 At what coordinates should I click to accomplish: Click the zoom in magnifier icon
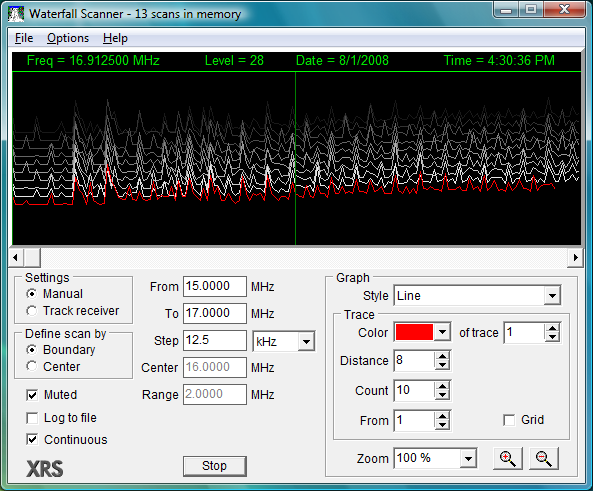508,458
